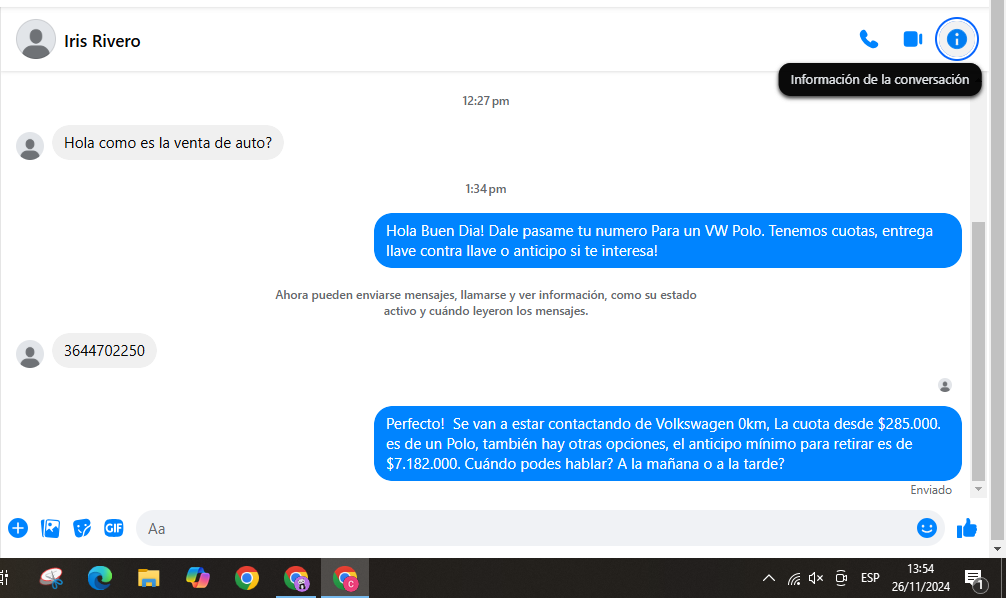This screenshot has width=1006, height=598.
Task: Switch keyboard language via ESP indicator
Action: (870, 578)
